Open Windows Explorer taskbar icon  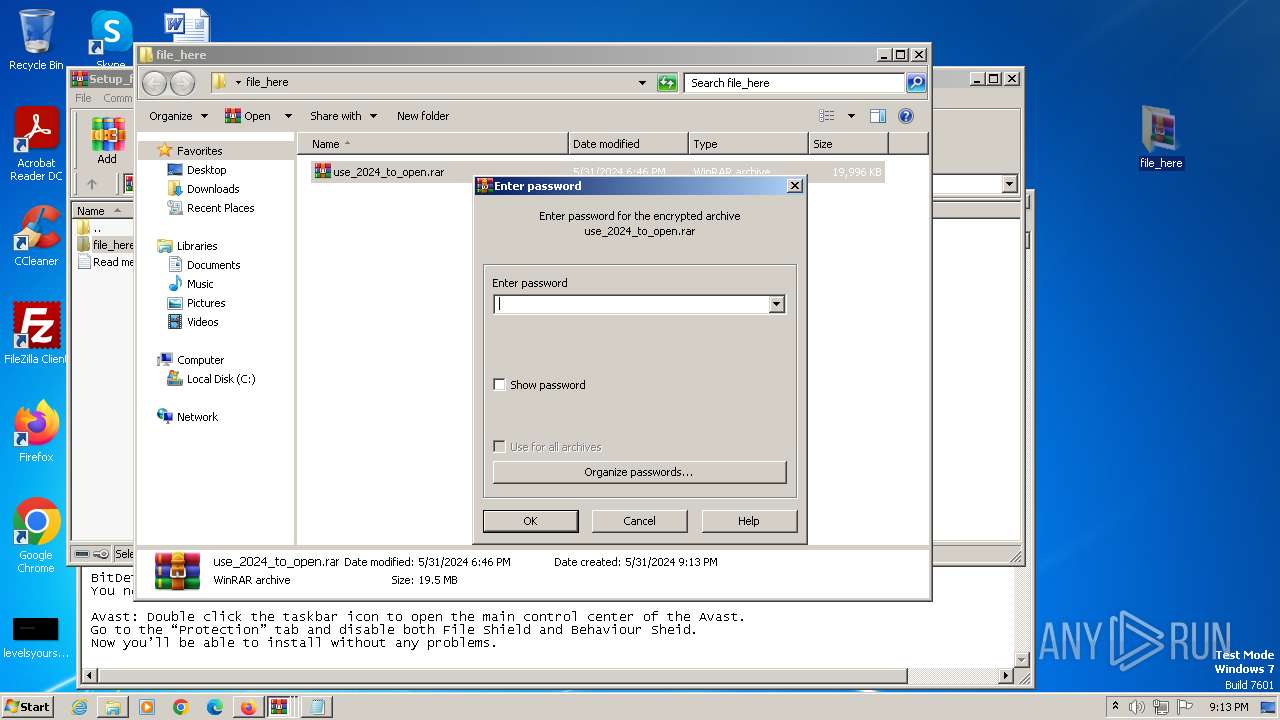tap(113, 707)
